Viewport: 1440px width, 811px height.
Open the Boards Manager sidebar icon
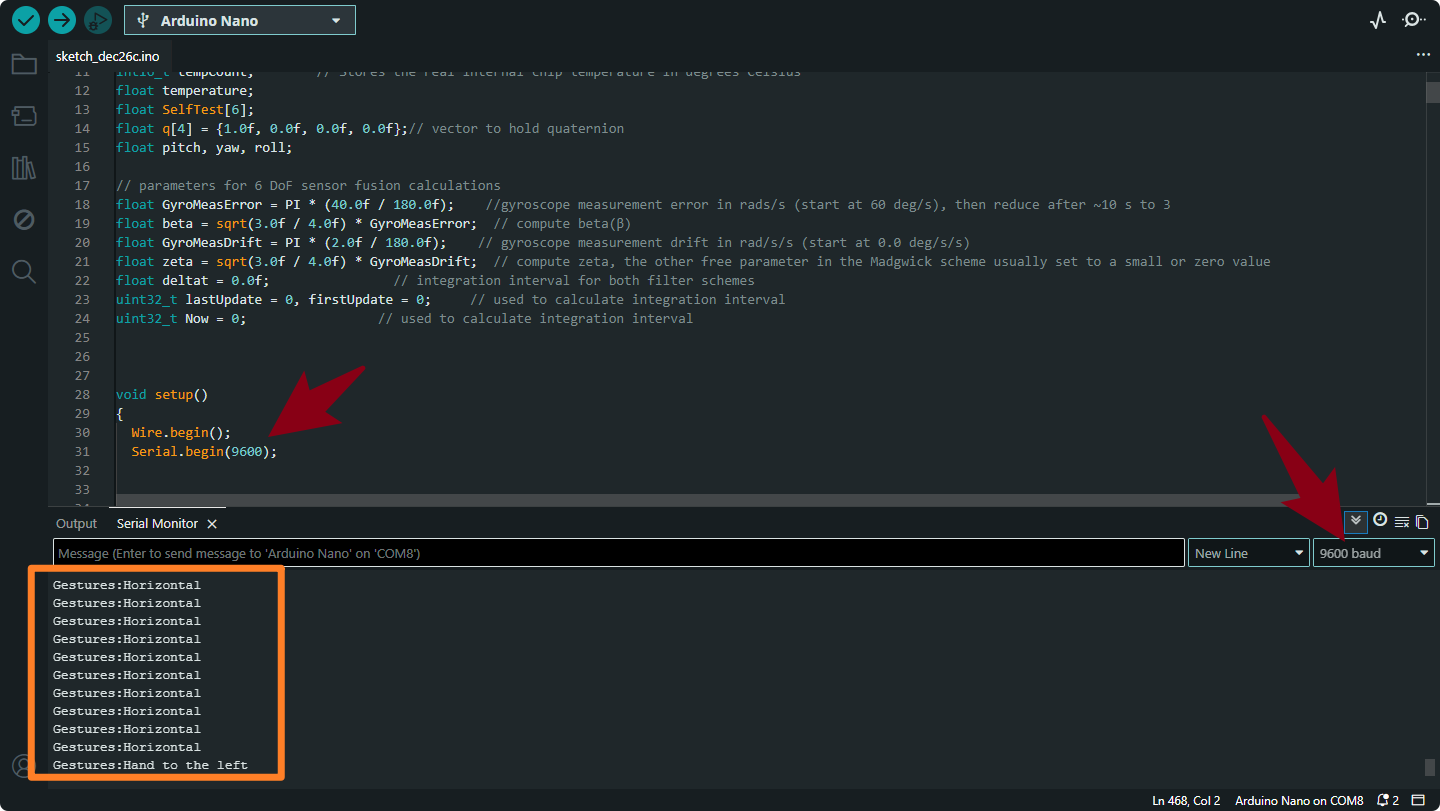point(24,116)
